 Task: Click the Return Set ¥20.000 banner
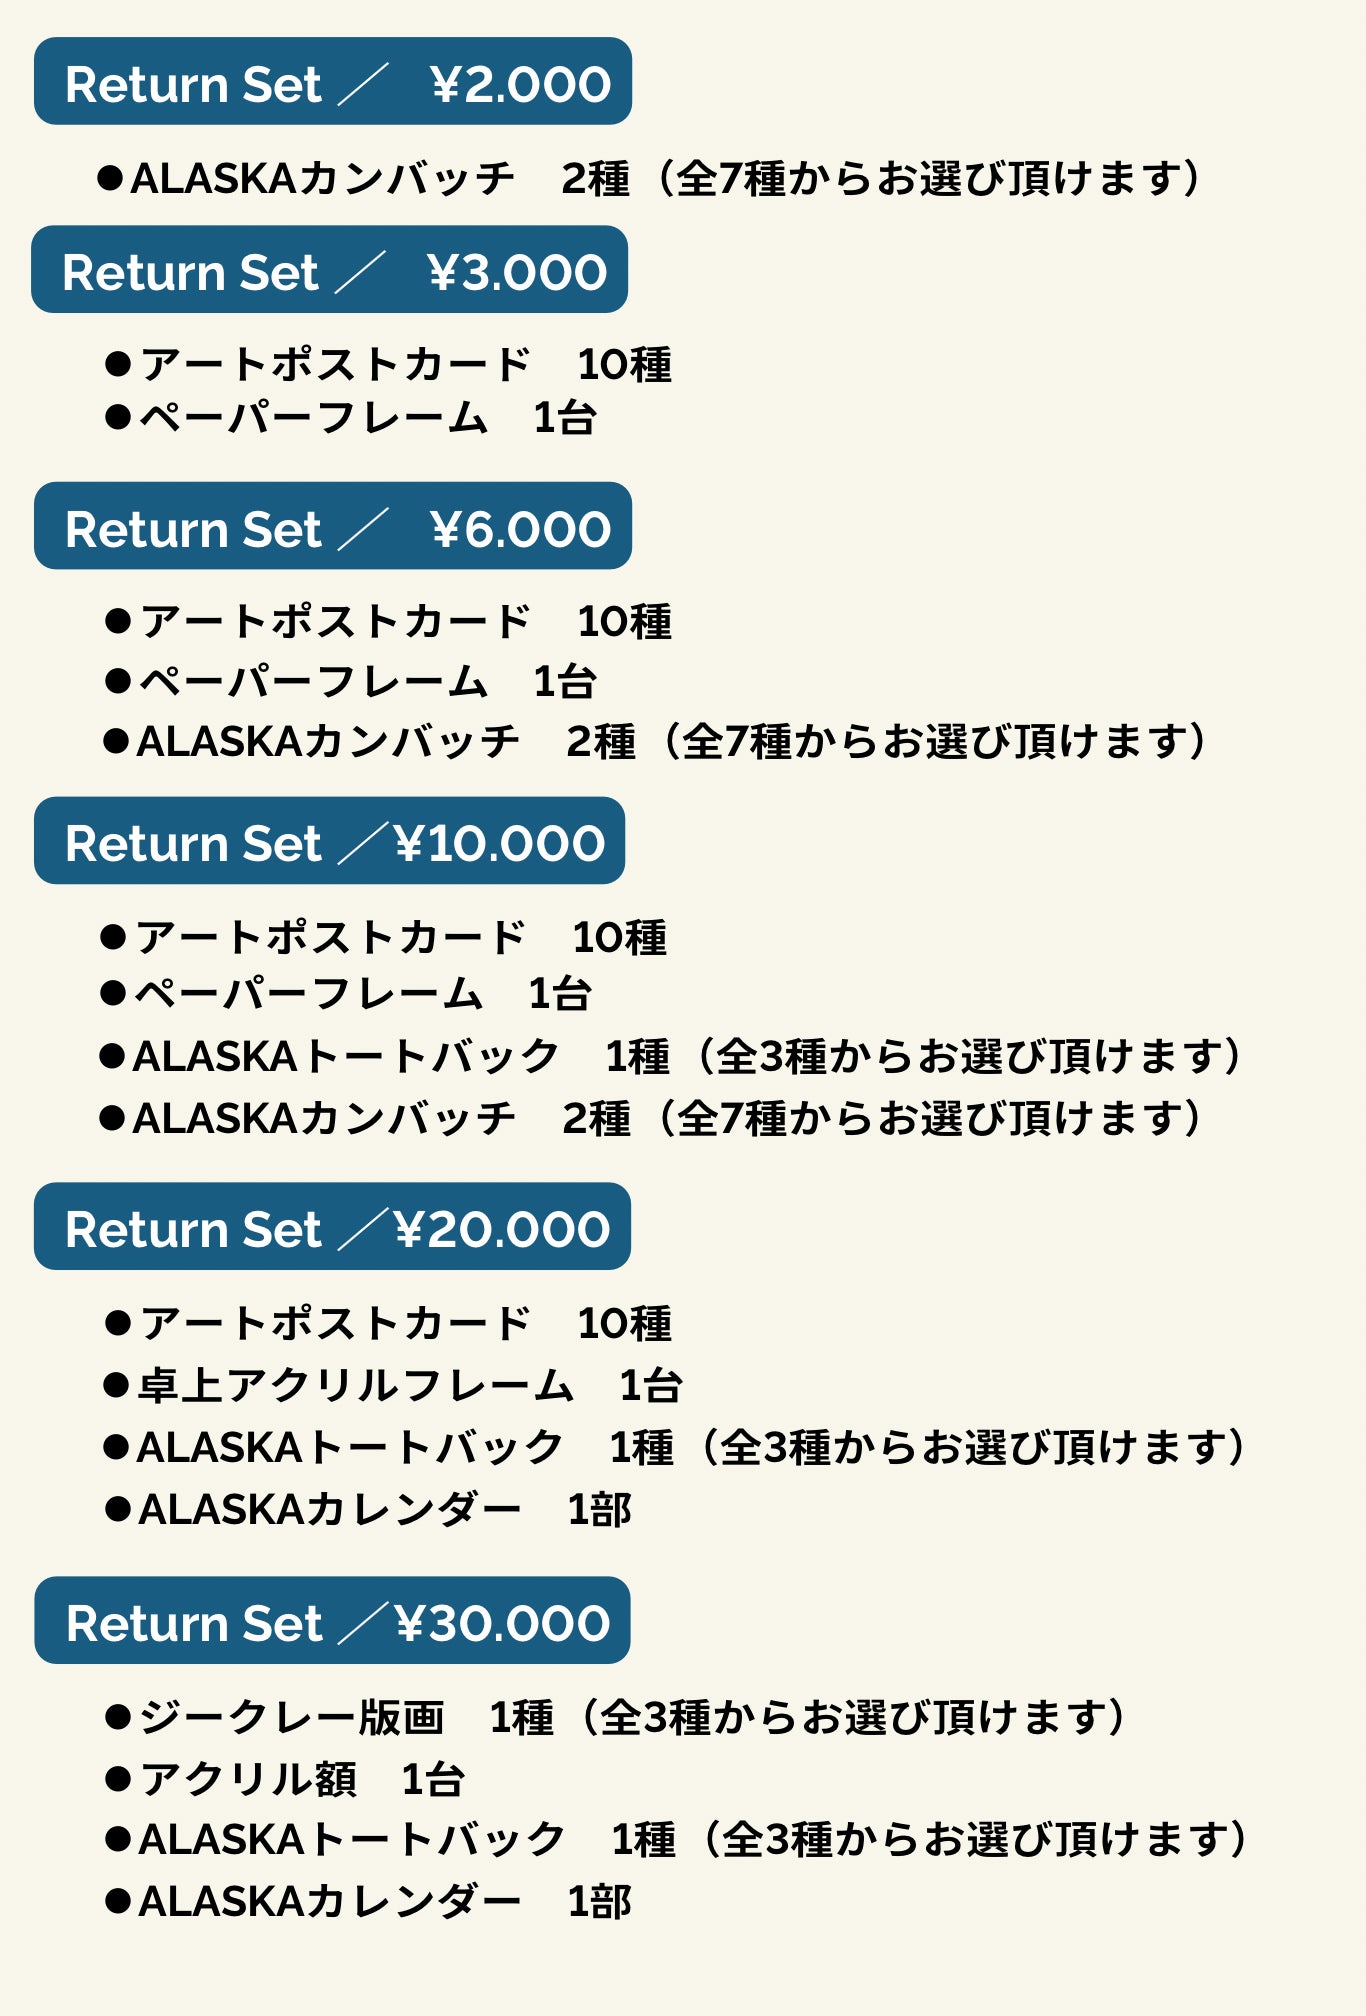[332, 1227]
